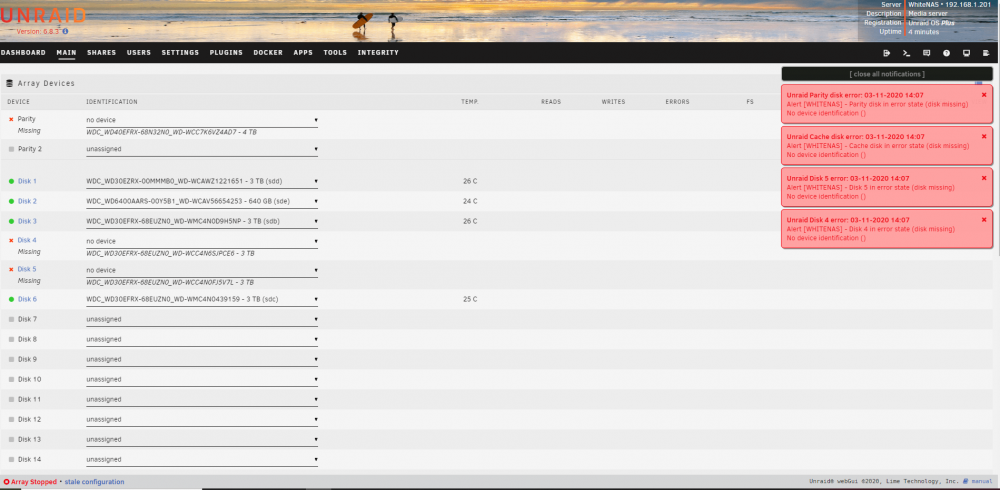The image size is (1000, 490).
Task: Click the help question-mark icon
Action: [x=946, y=53]
